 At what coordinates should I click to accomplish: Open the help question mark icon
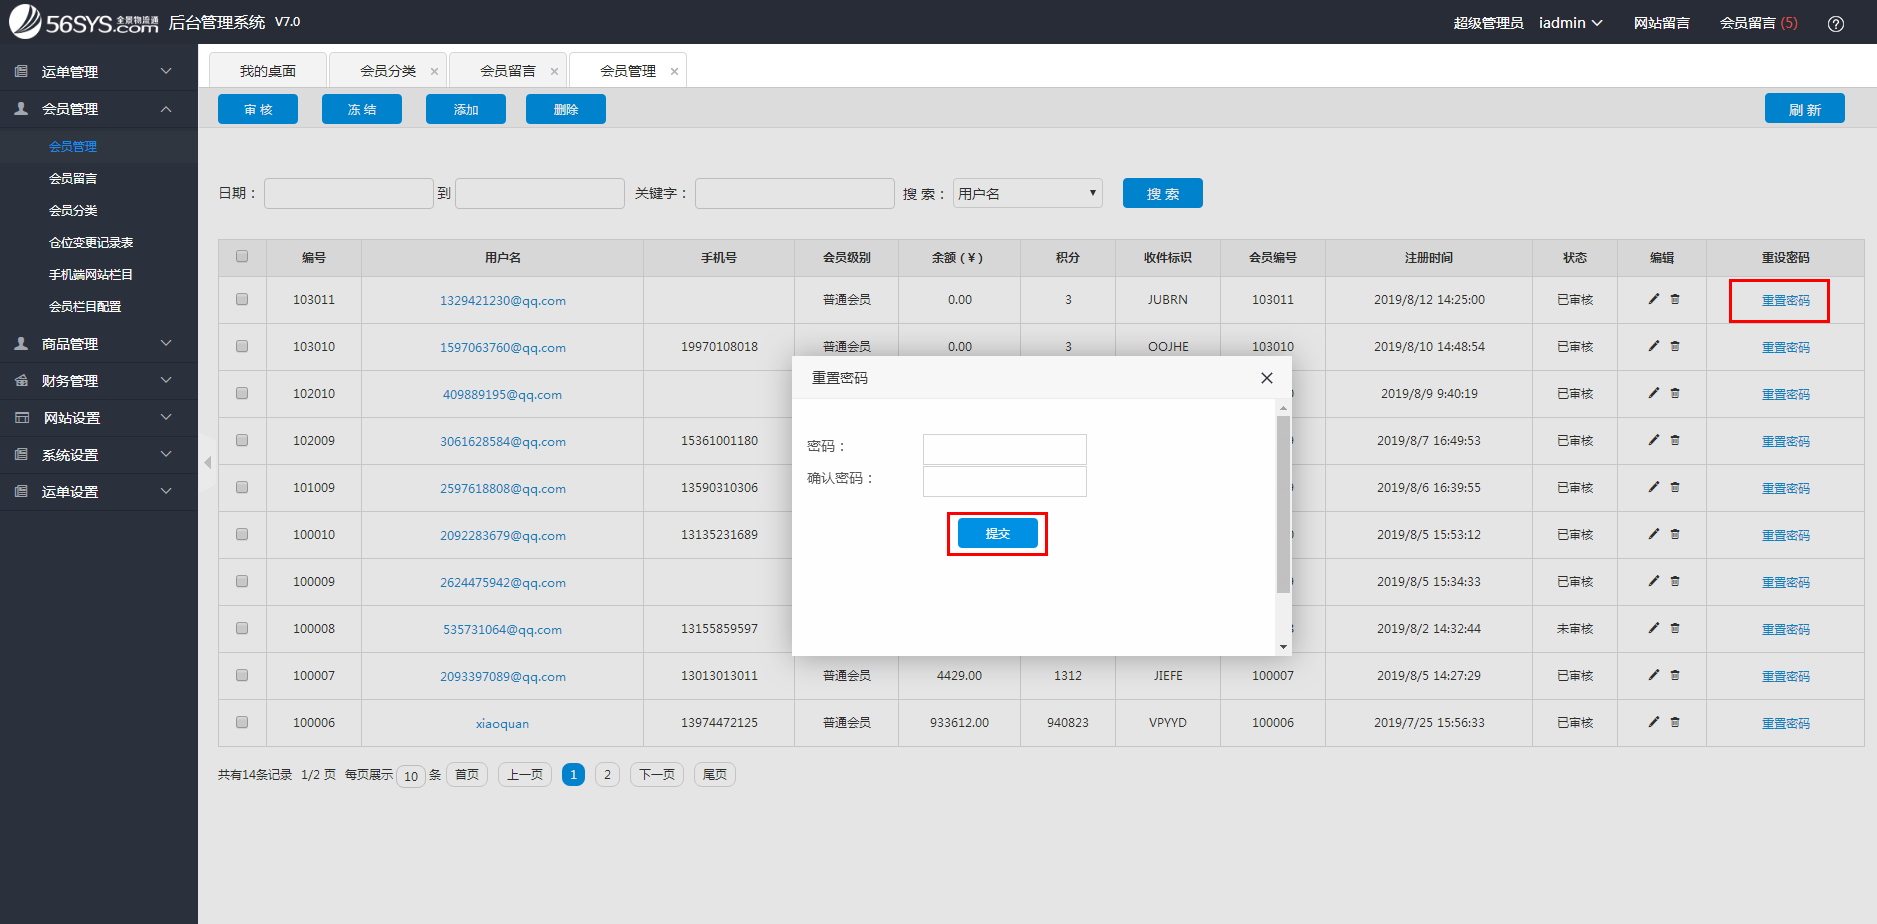click(x=1836, y=23)
